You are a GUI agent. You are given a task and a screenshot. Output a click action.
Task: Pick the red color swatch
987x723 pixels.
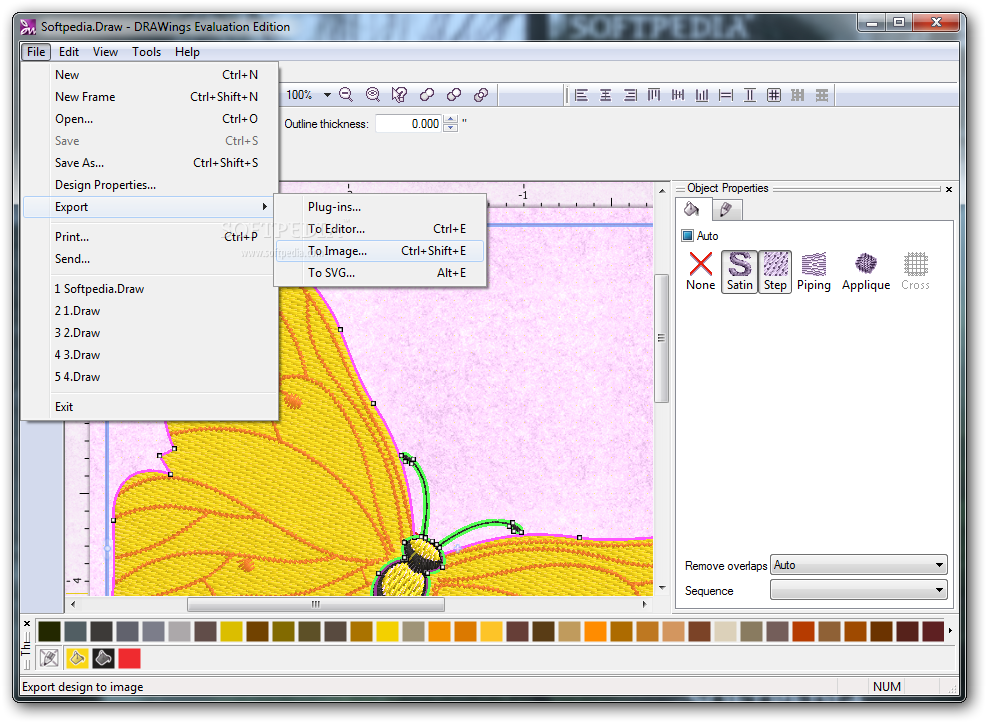(x=130, y=659)
